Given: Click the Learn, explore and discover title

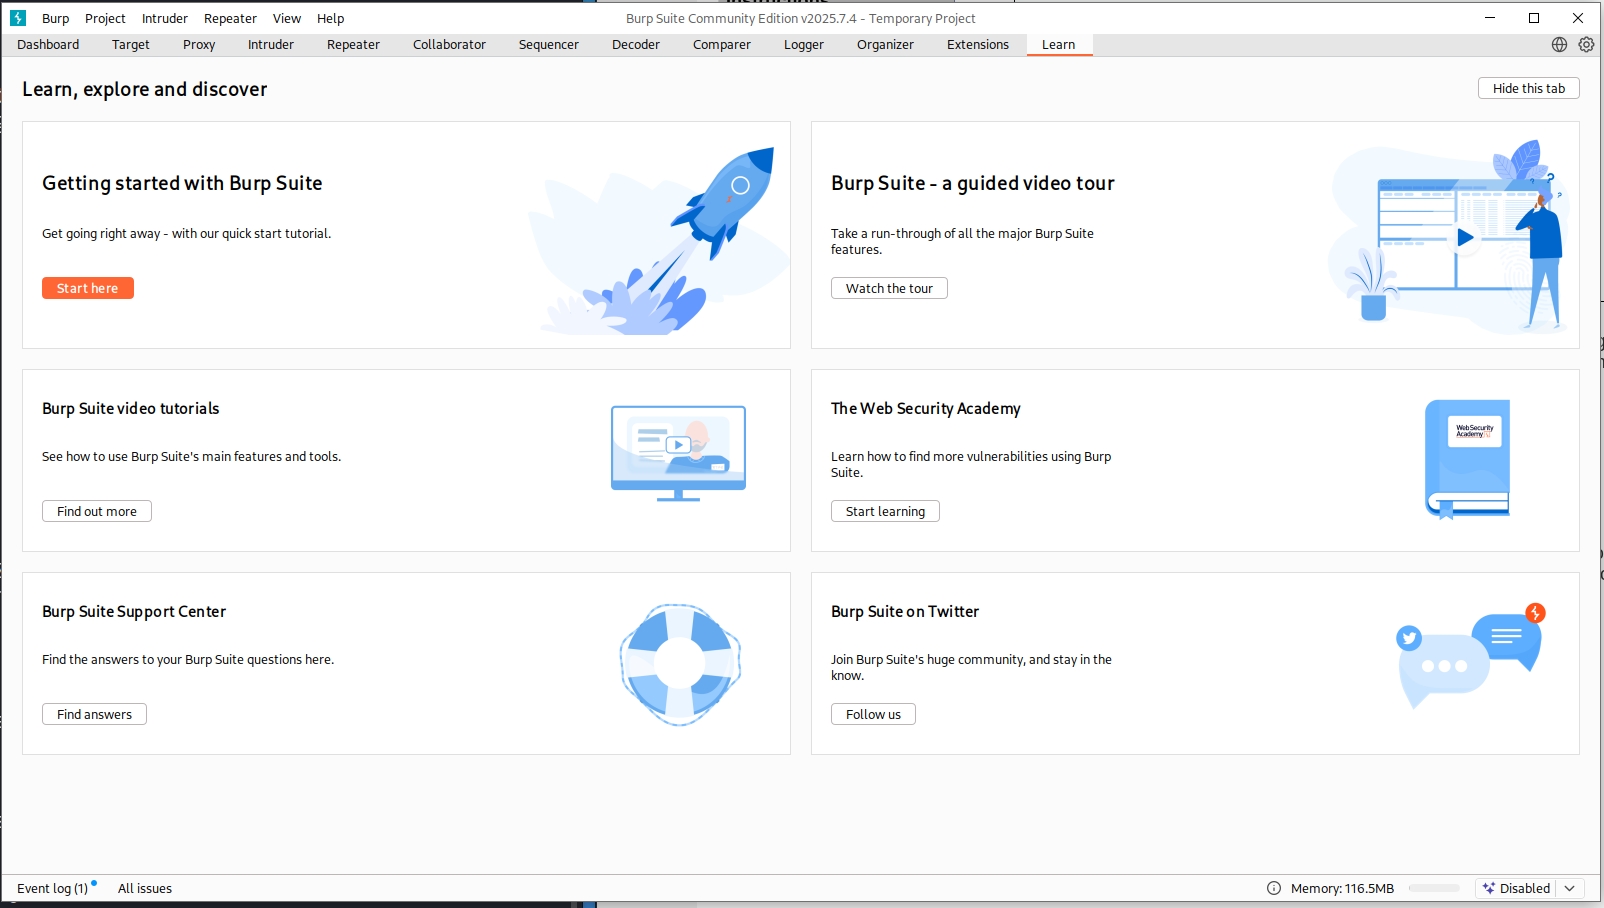Looking at the screenshot, I should click(145, 89).
